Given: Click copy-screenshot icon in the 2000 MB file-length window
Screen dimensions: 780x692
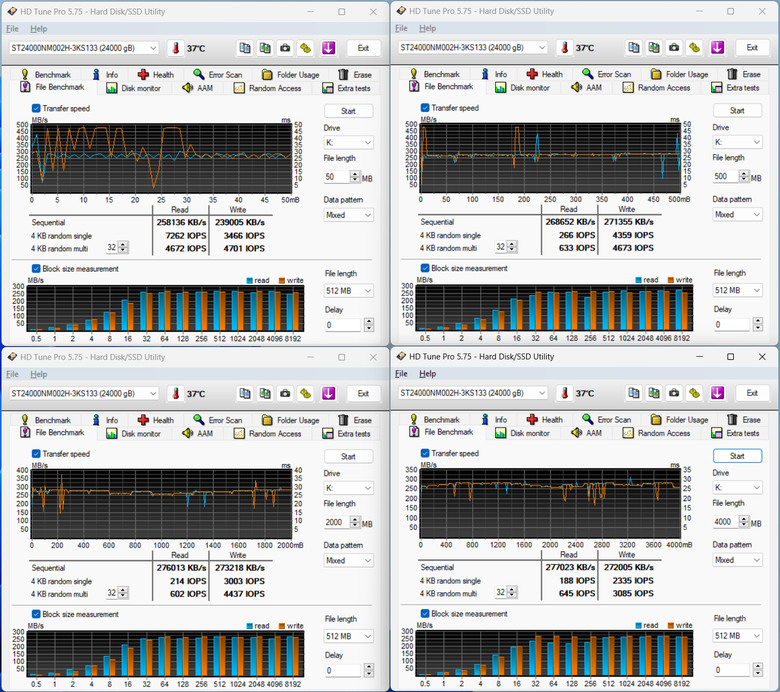Looking at the screenshot, I should point(265,394).
